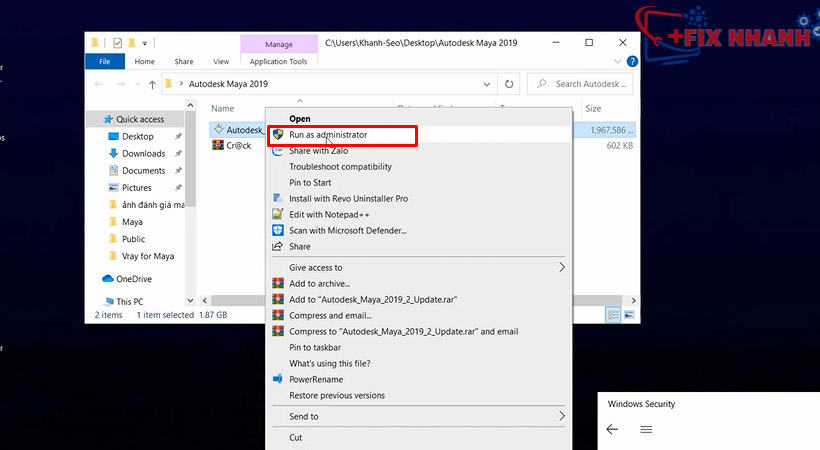820x450 pixels.
Task: Select Run as administrator
Action: pos(327,134)
